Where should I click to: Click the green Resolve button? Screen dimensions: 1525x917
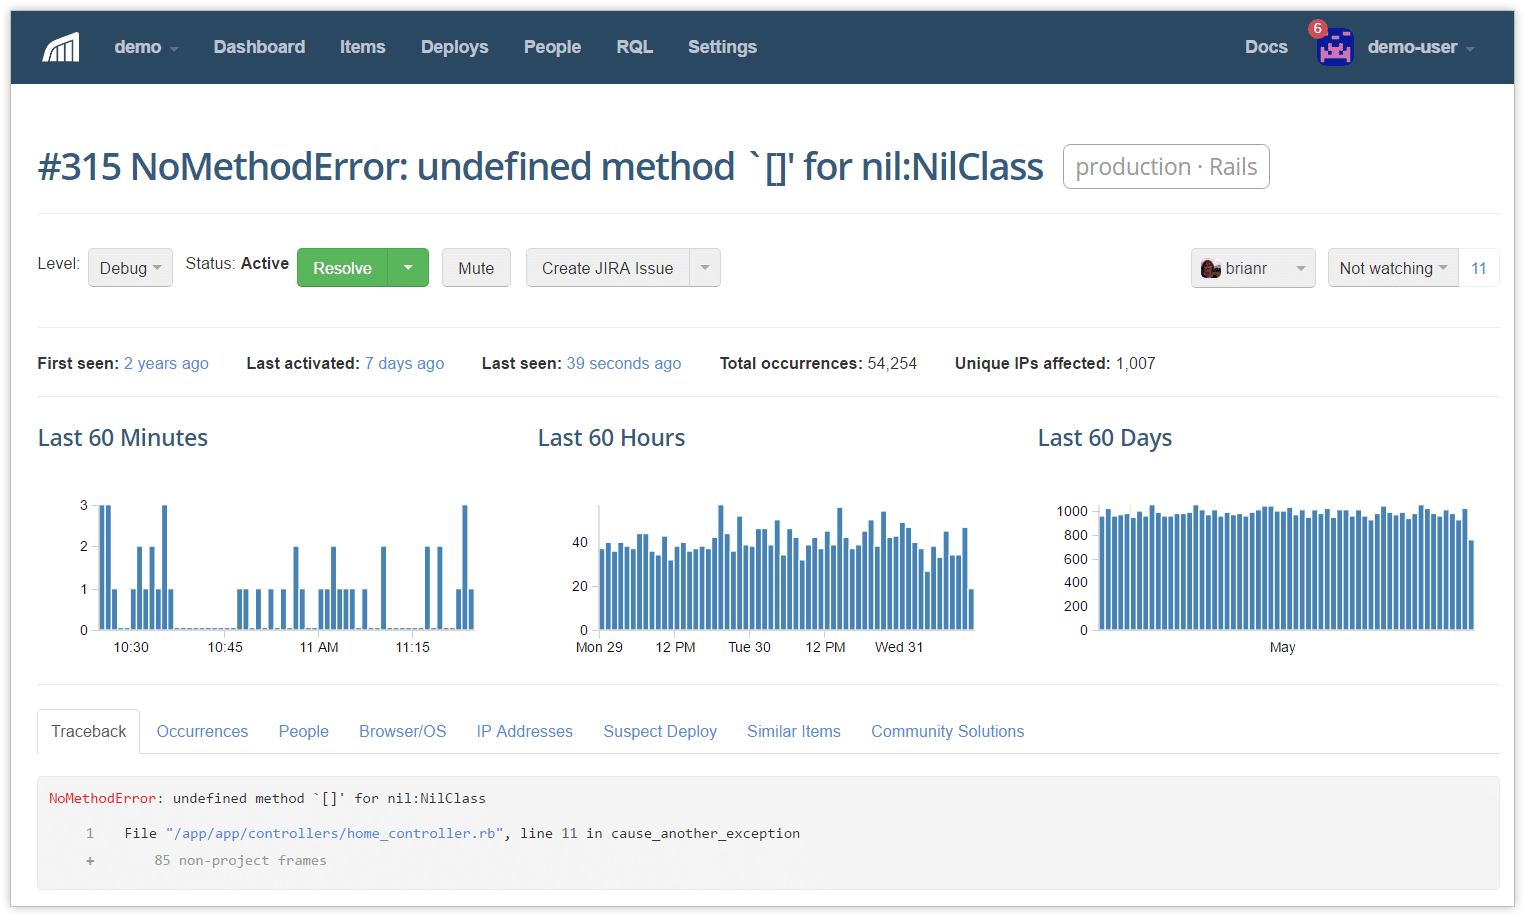pyautogui.click(x=342, y=268)
